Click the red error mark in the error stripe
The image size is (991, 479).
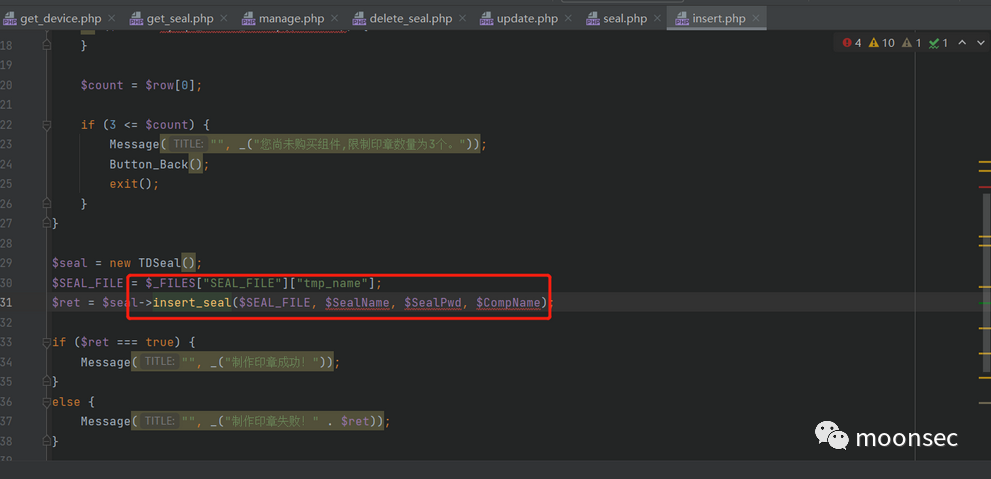coord(984,187)
